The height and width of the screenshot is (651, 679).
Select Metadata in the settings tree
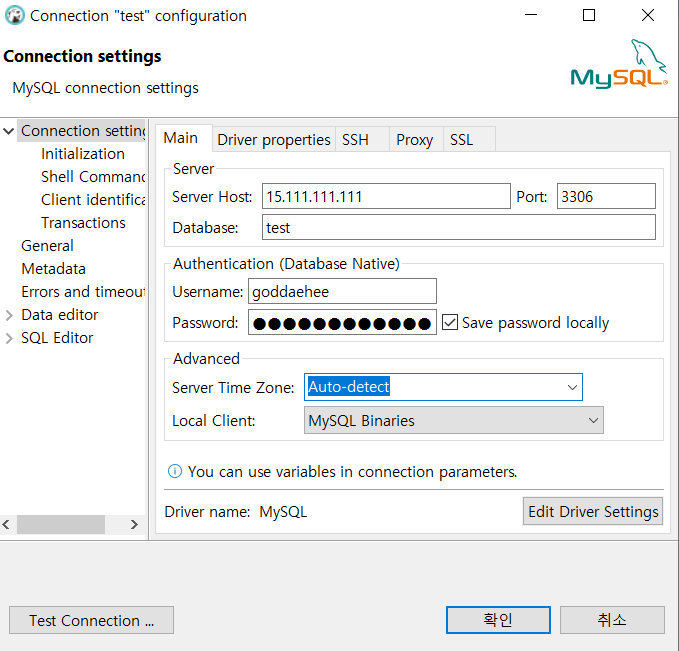(x=53, y=269)
